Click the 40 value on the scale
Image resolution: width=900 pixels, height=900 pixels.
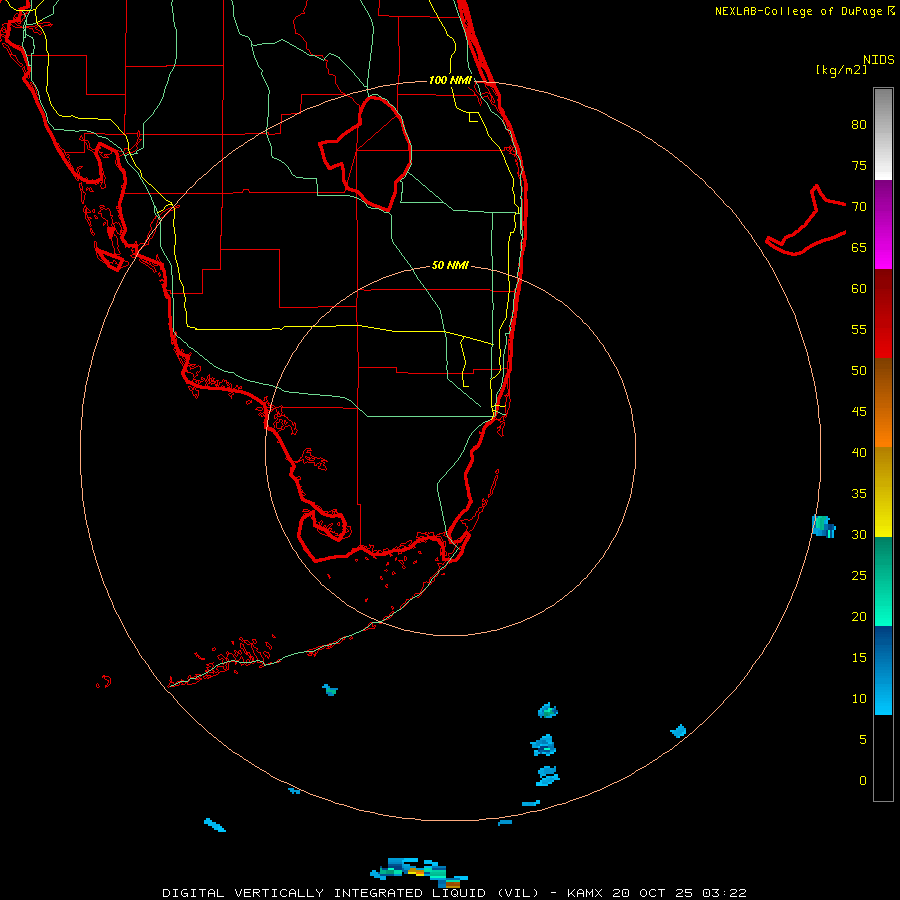pos(859,452)
